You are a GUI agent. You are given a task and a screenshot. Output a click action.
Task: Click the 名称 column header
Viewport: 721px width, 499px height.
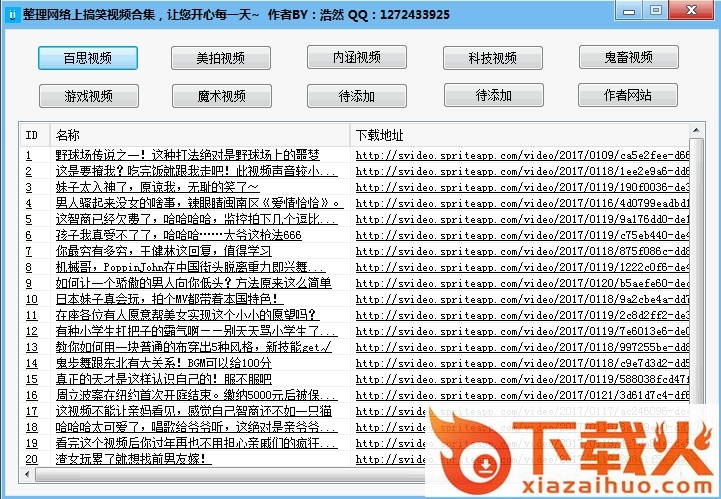(198, 134)
